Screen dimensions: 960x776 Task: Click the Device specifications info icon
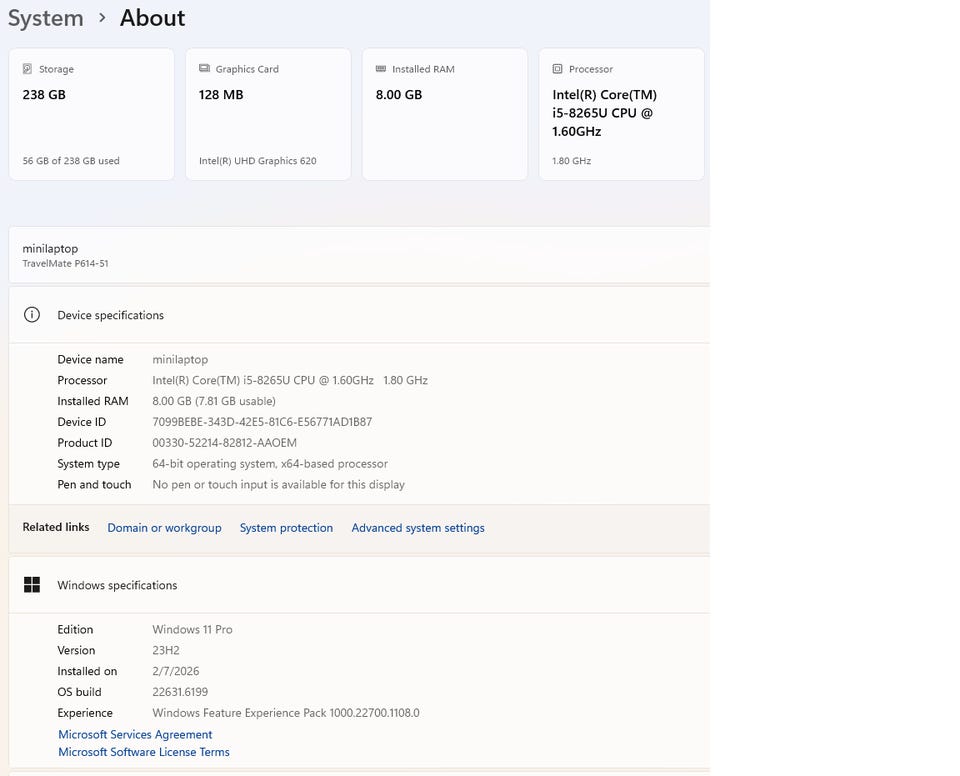pos(32,315)
